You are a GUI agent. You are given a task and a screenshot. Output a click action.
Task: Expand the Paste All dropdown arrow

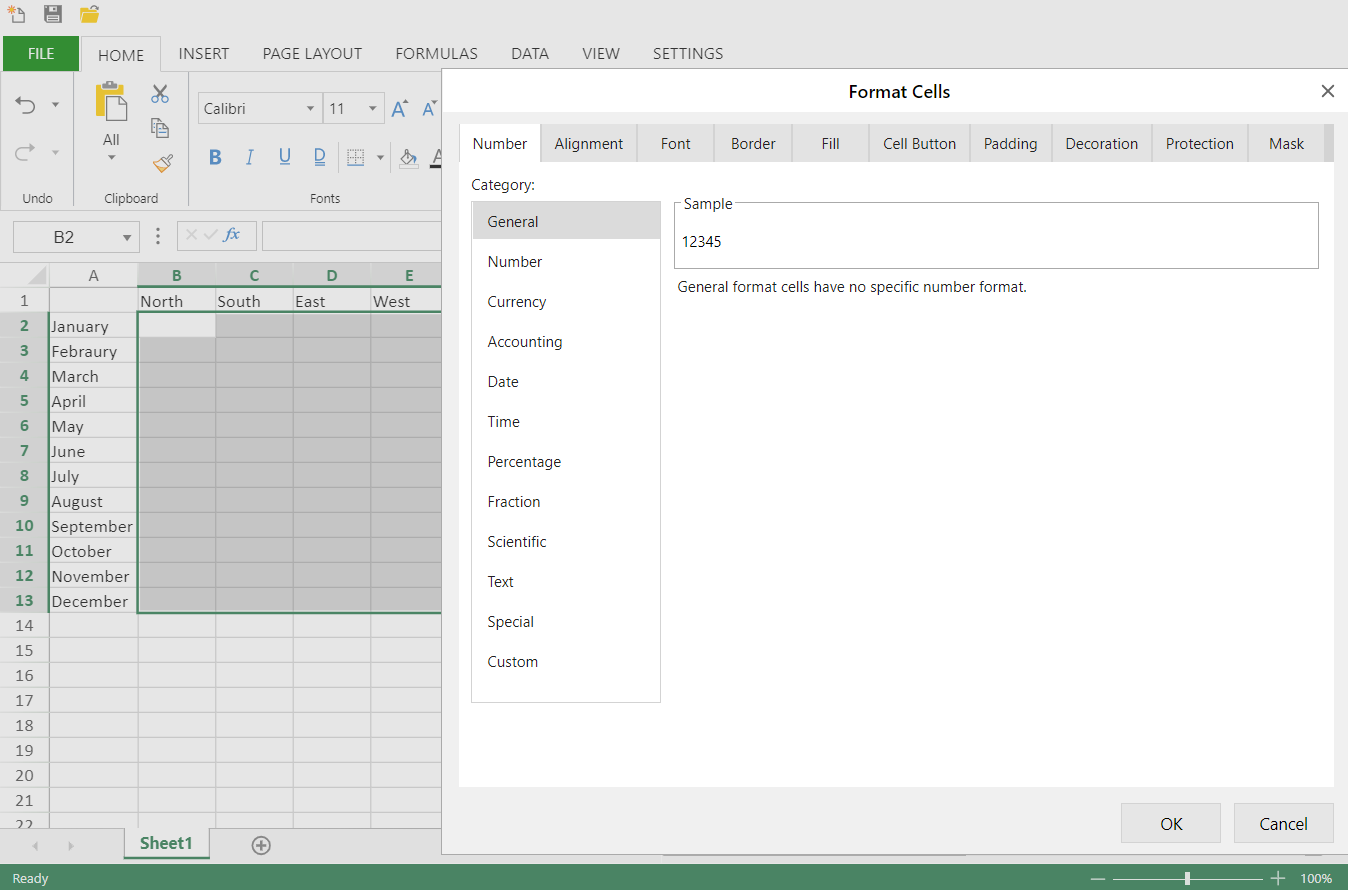[111, 158]
